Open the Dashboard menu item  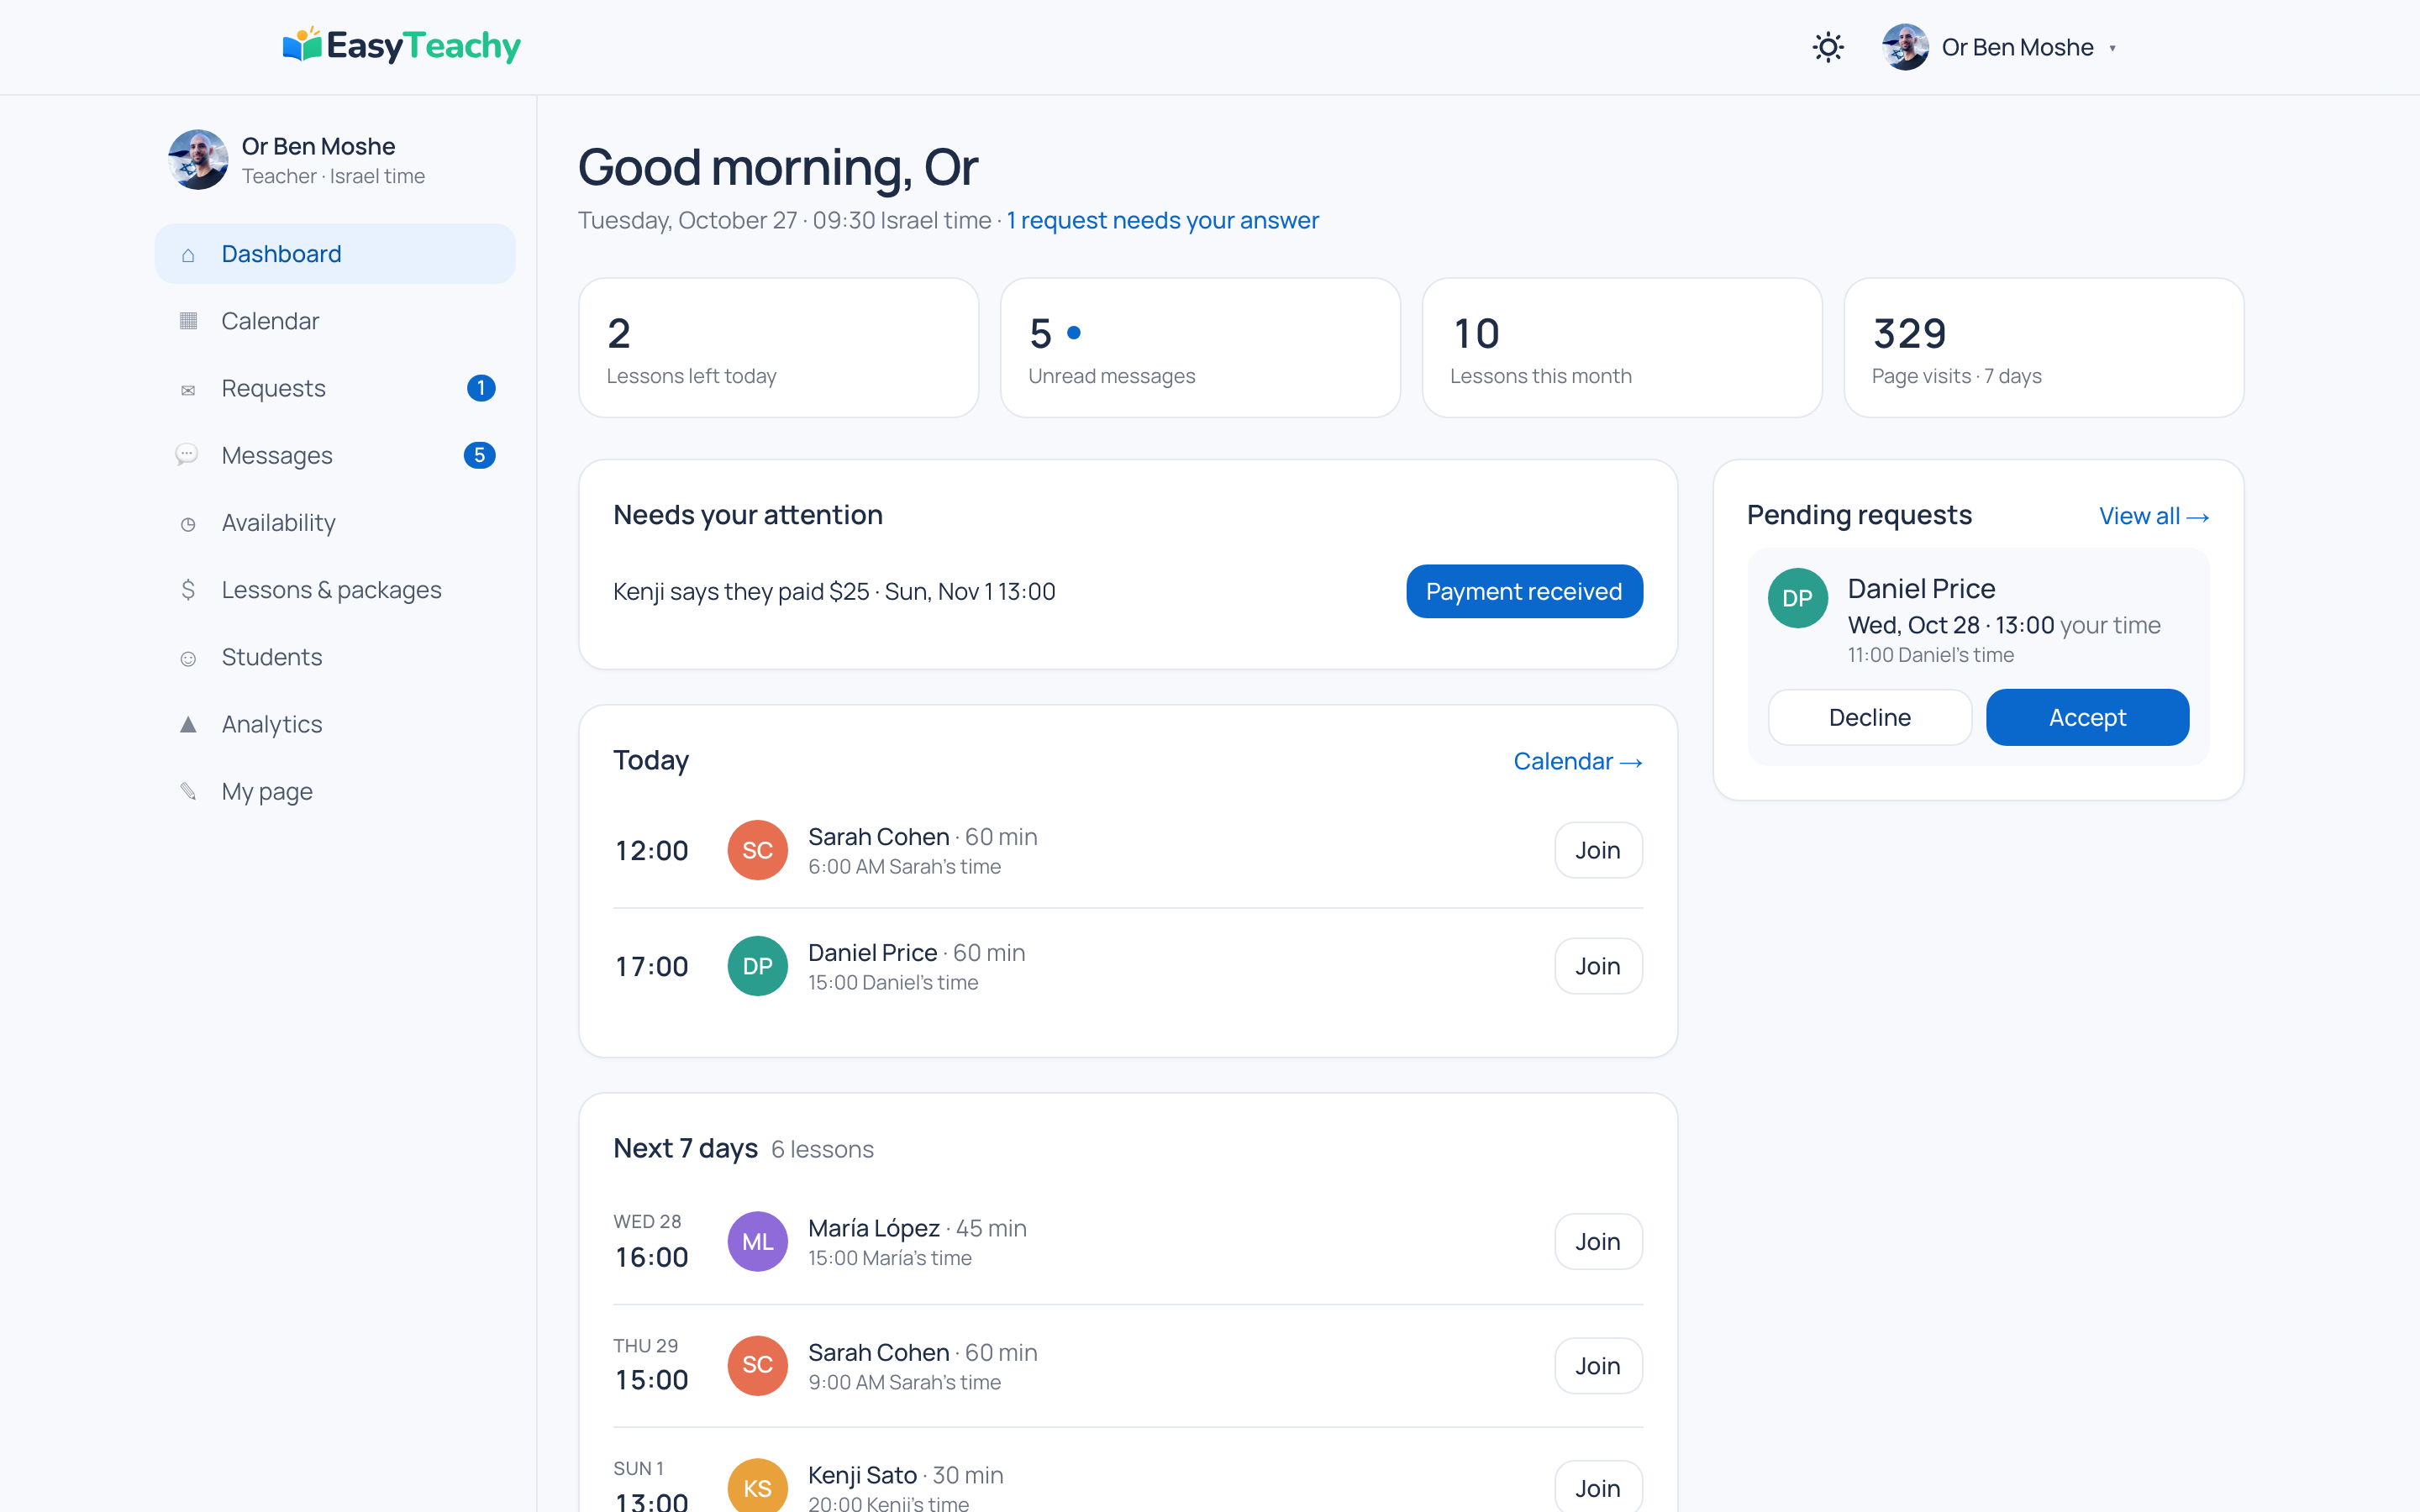tap(335, 254)
